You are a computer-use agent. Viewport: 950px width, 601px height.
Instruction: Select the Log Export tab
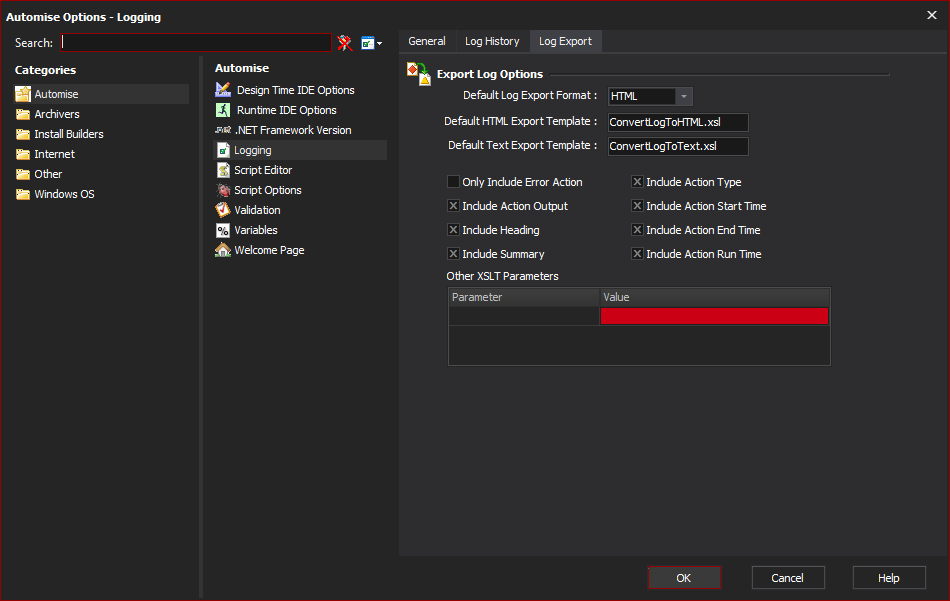[565, 41]
